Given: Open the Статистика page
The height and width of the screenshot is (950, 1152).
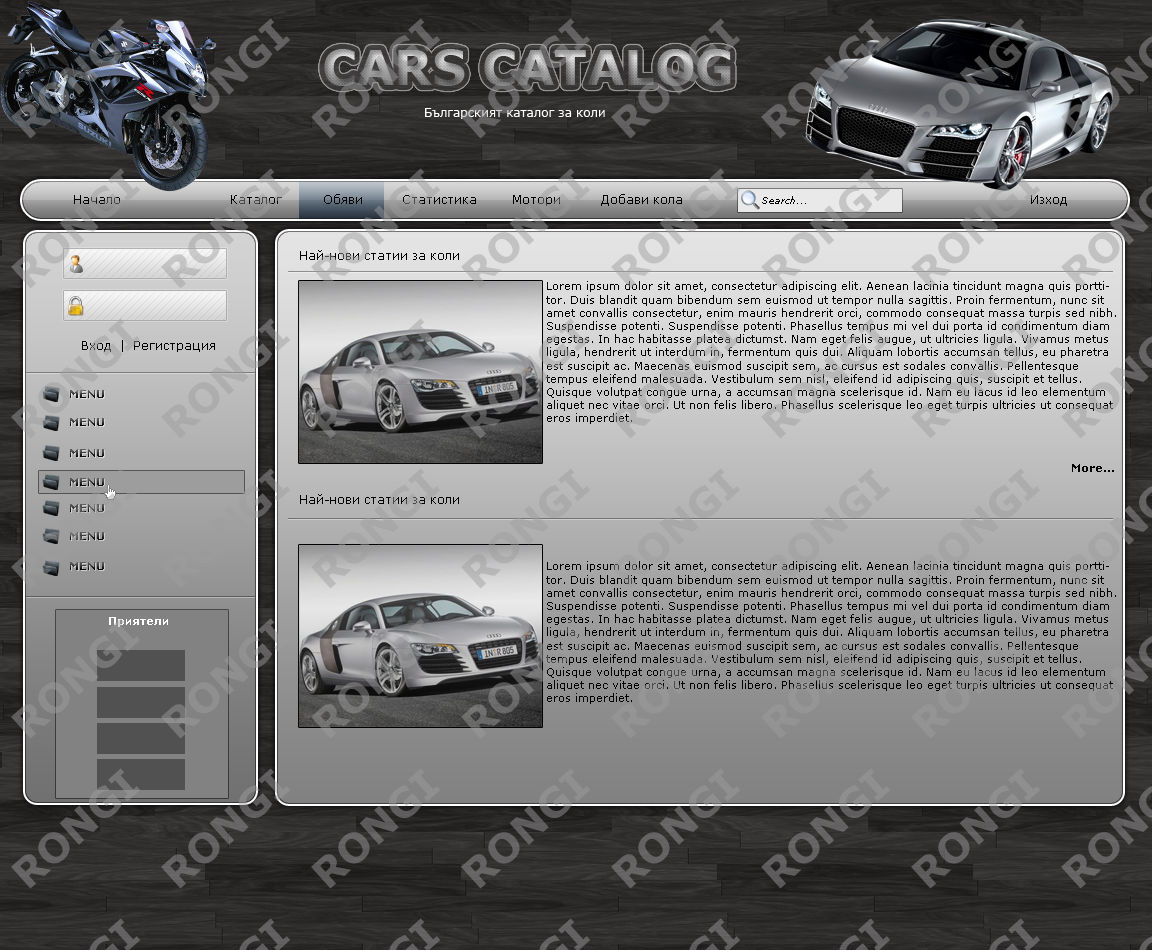Looking at the screenshot, I should pyautogui.click(x=439, y=200).
